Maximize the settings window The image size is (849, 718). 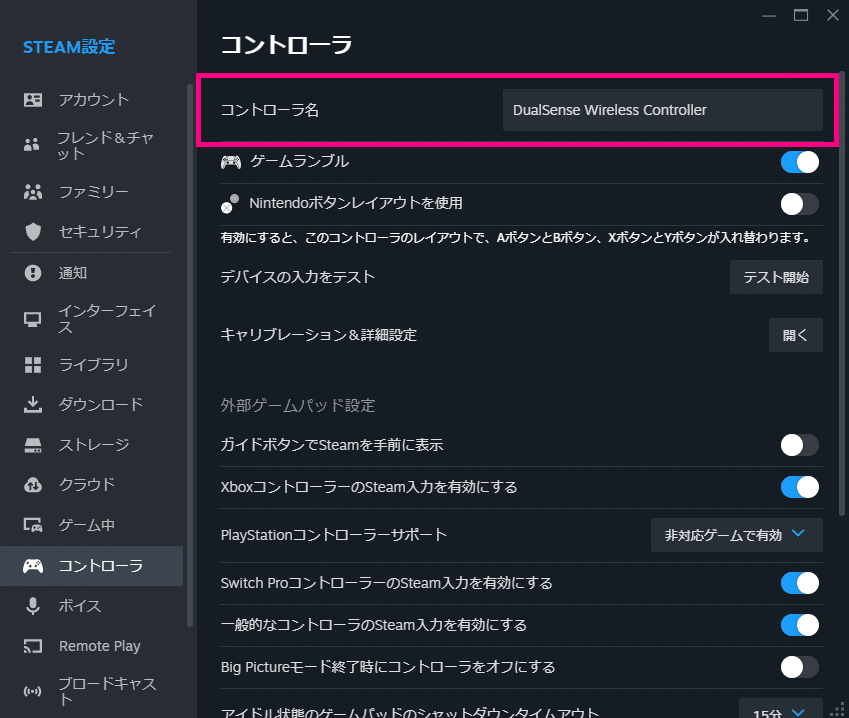click(801, 15)
